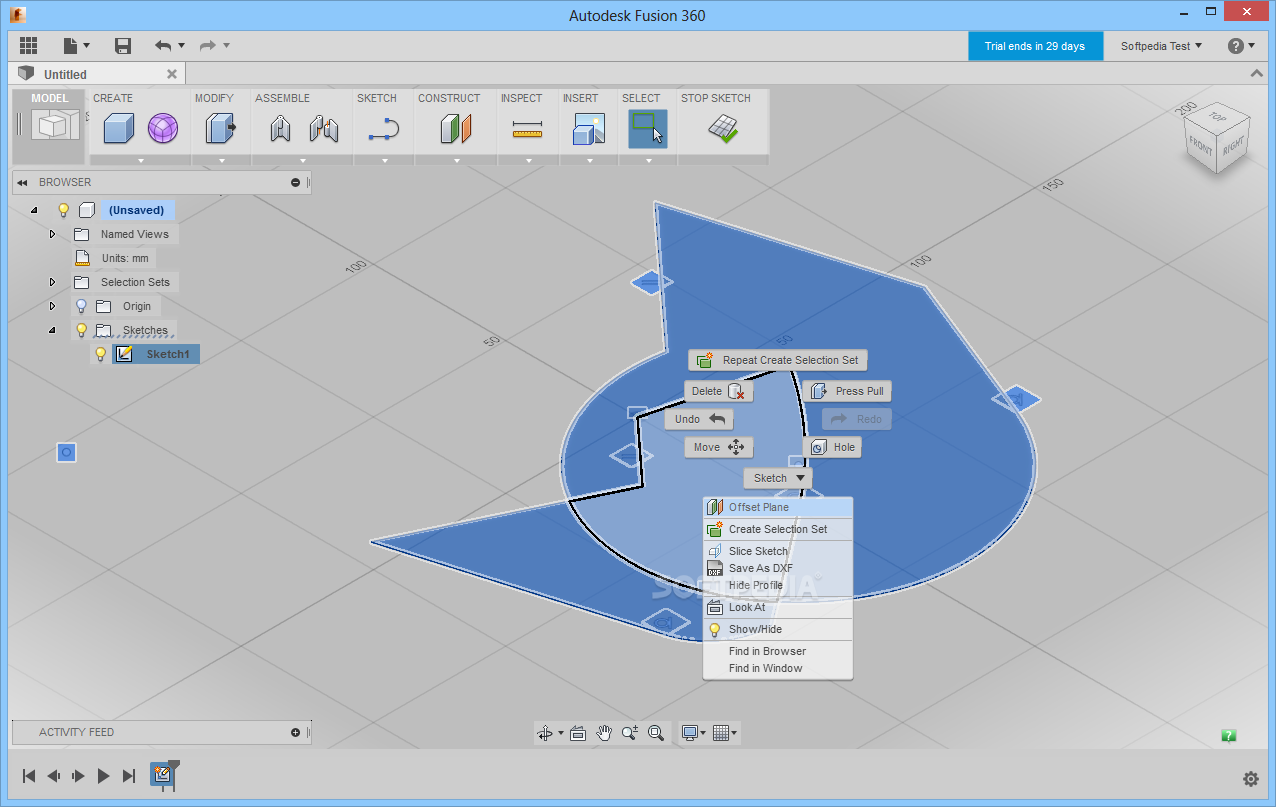Choose Offset Plane from context menu
Screen dimensions: 1276x807
[778, 507]
